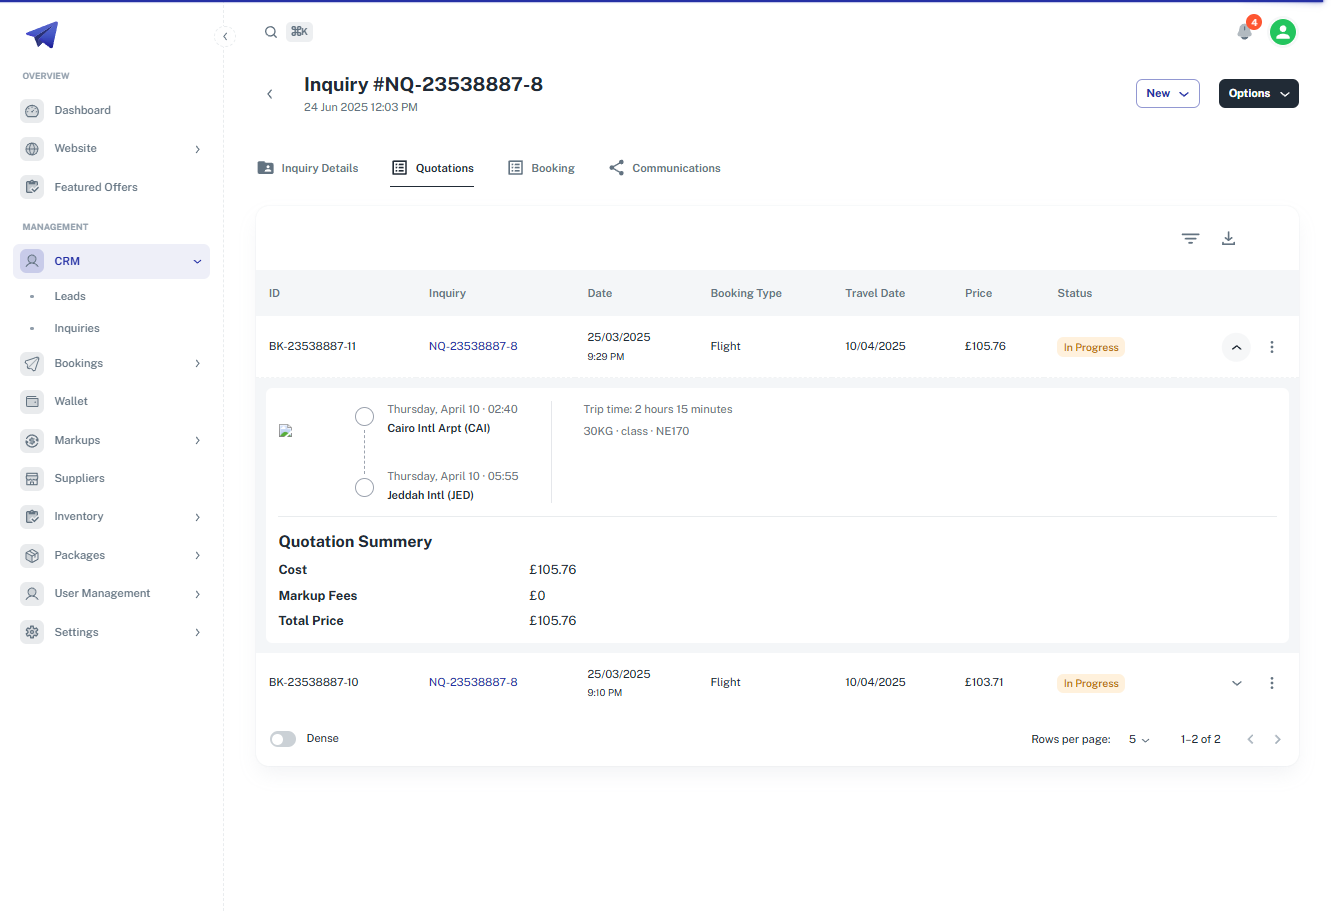Collapse the BK-23538887-11 row details
This screenshot has height=911, width=1331.
1236,347
